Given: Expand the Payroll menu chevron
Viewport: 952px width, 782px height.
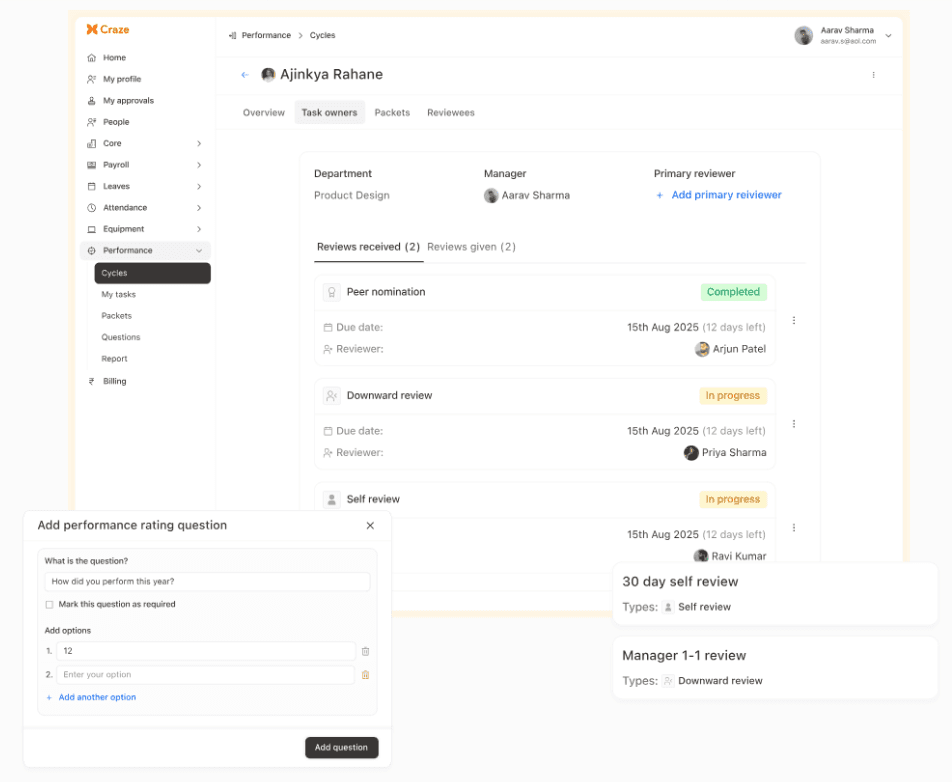Looking at the screenshot, I should (x=199, y=165).
